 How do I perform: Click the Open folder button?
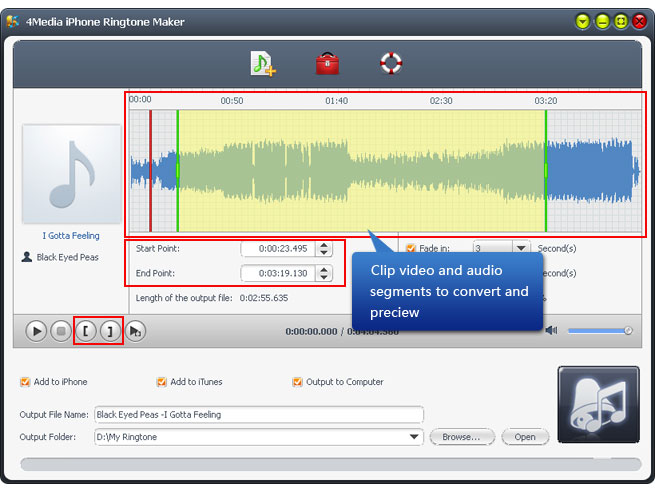525,437
